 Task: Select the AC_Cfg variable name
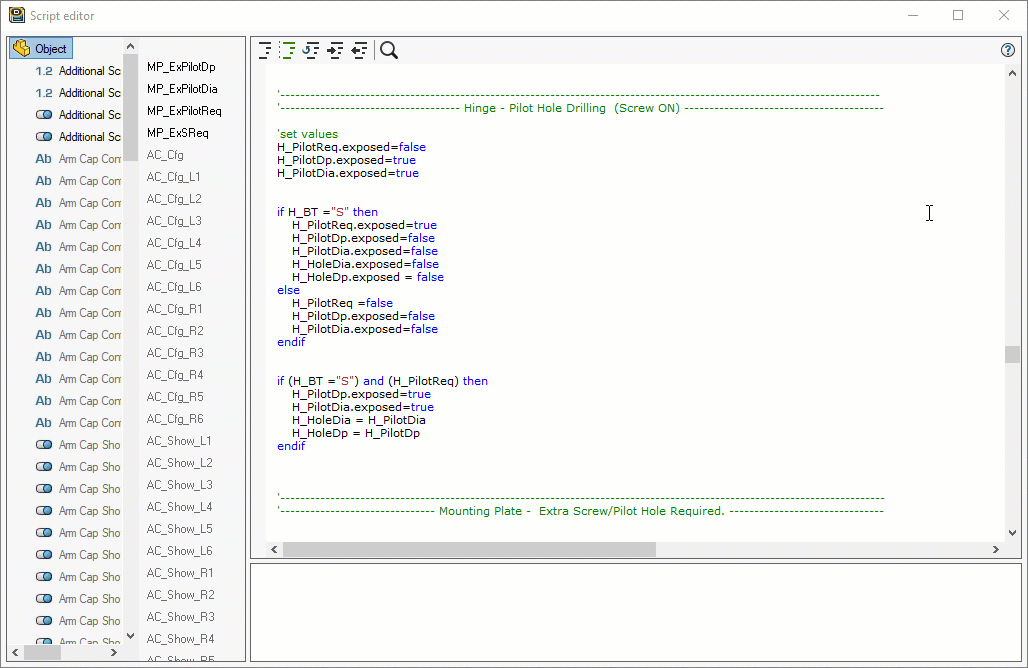(165, 155)
